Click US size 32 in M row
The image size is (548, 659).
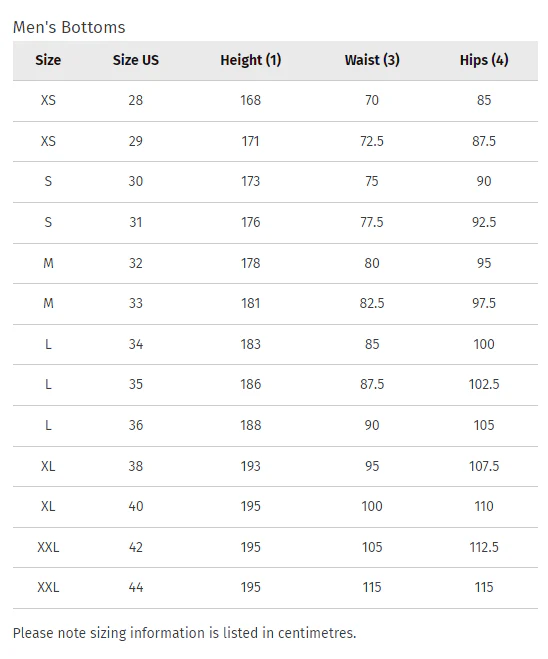(136, 263)
